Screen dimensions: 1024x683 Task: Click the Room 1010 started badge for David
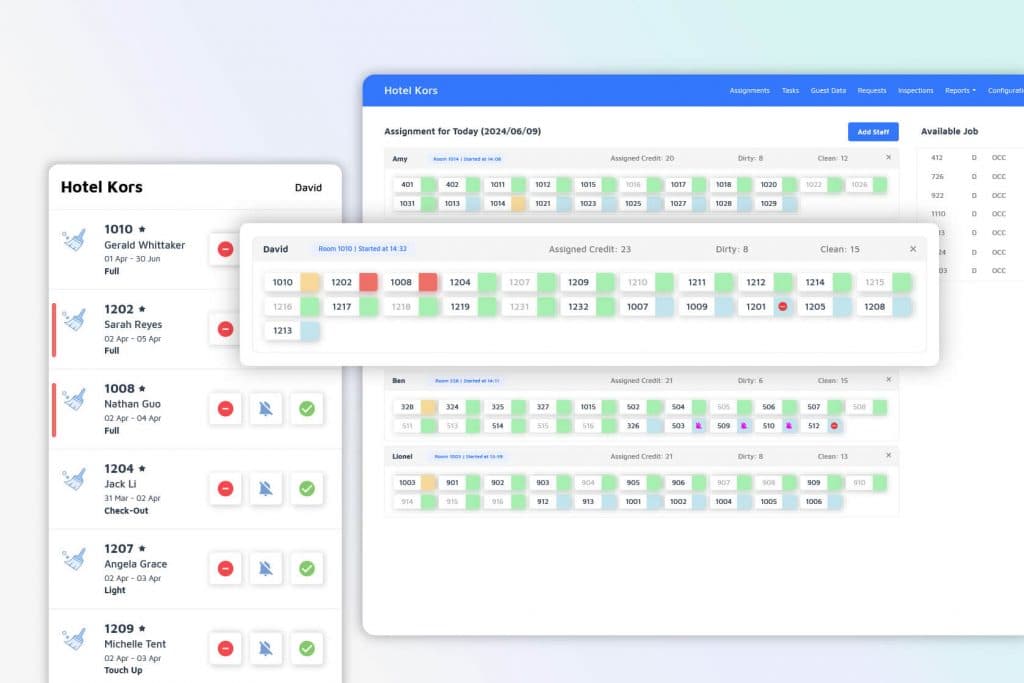[x=362, y=249]
